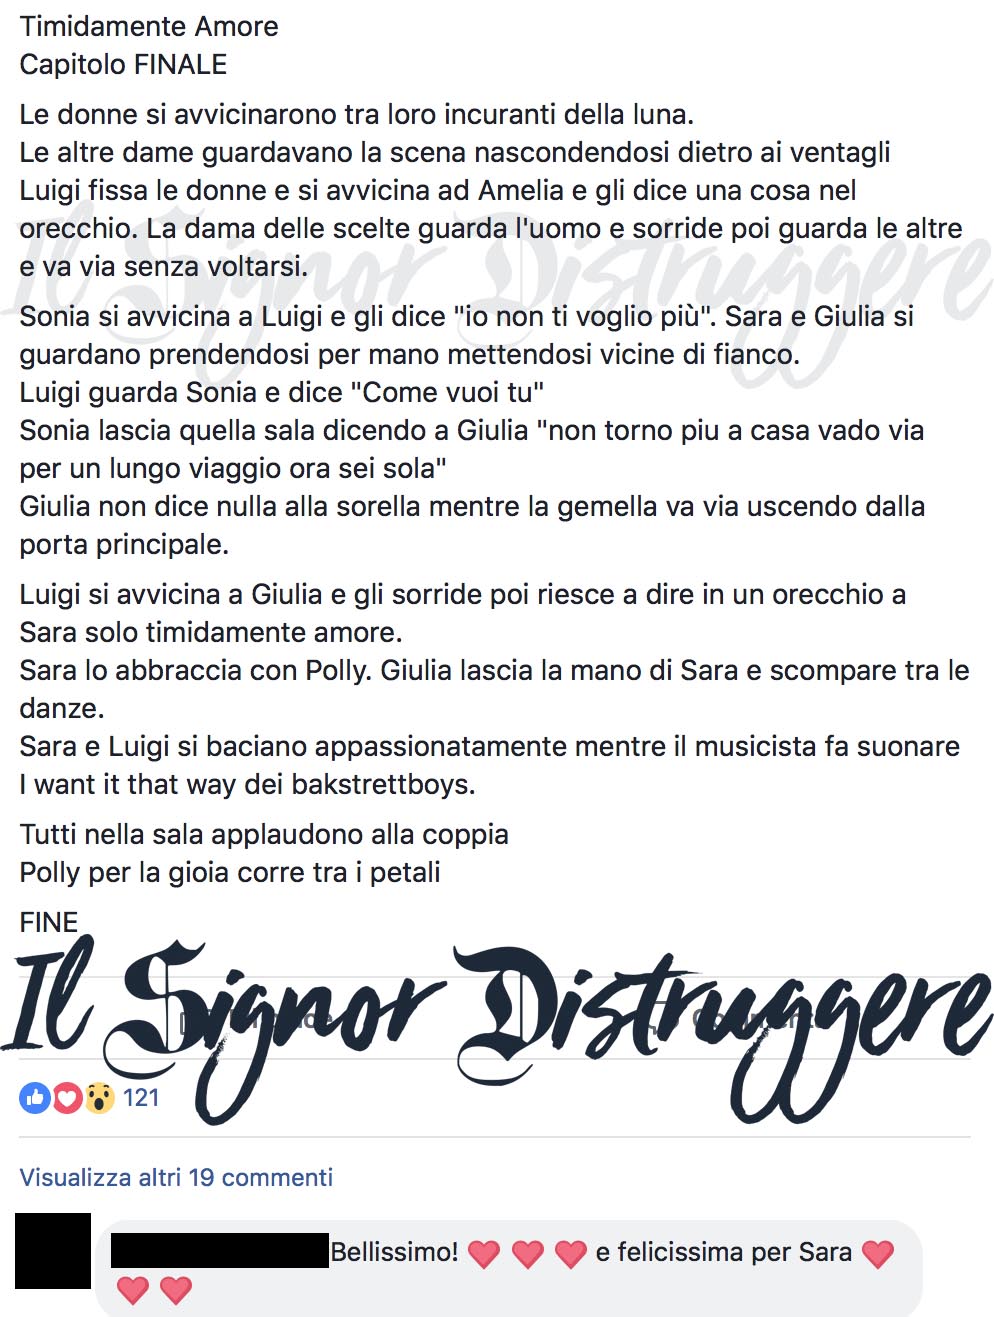Screen dimensions: 994x1317
Task: Open the 121 reactions count
Action: tap(141, 1098)
